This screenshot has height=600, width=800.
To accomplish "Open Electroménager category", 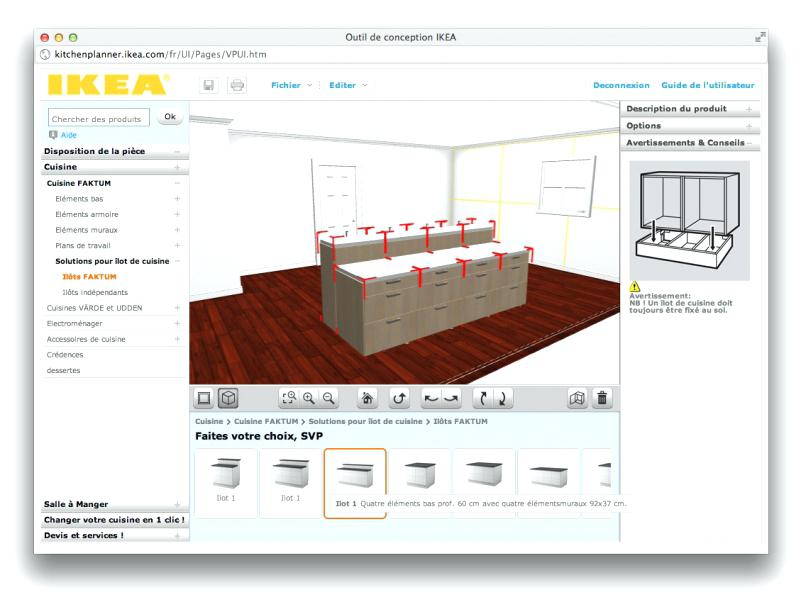I will point(74,323).
